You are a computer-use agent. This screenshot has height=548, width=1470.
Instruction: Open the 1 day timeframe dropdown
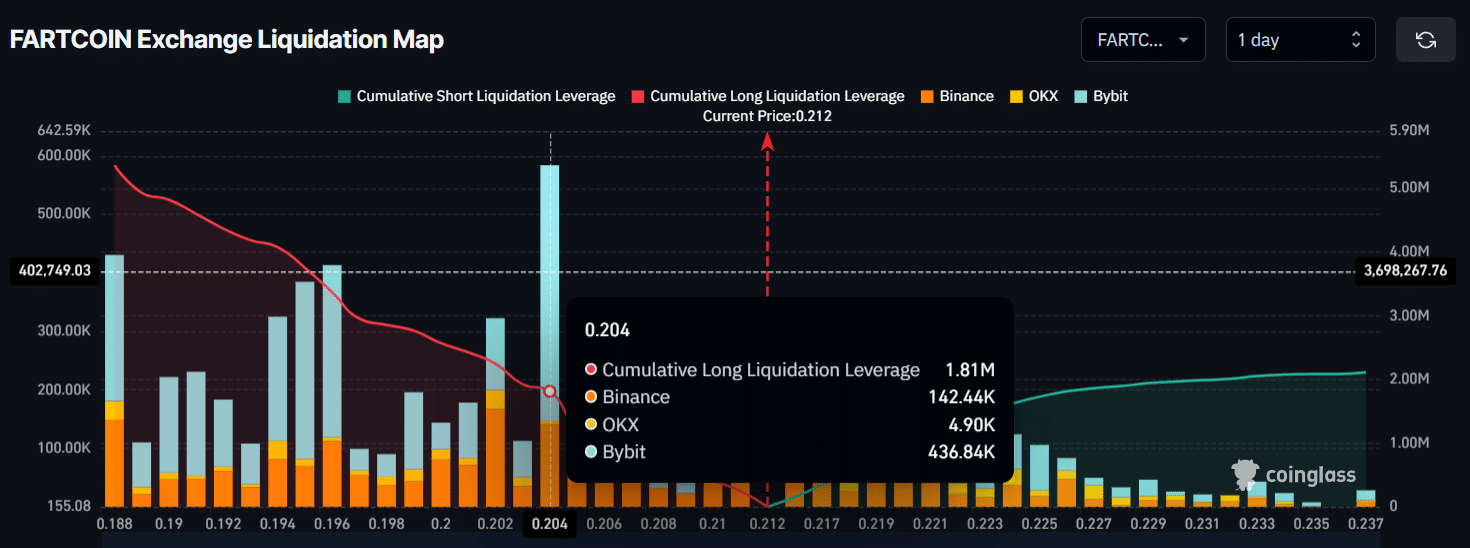coord(1300,40)
